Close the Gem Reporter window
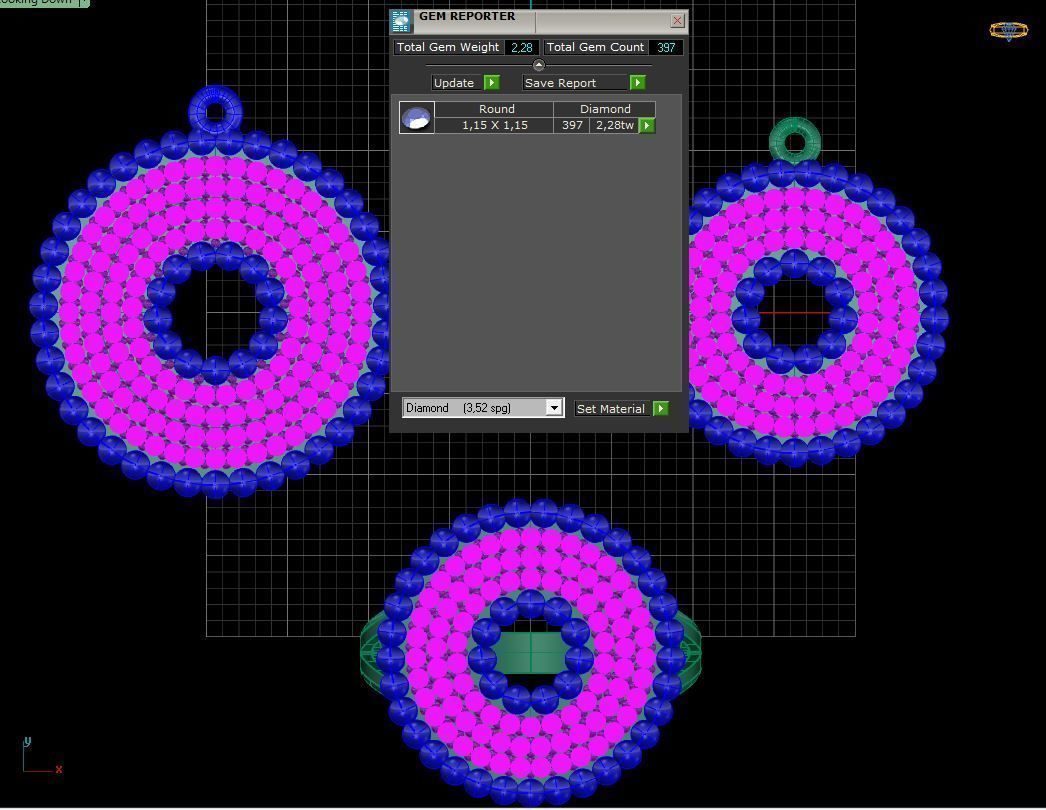Screen dimensions: 1046x810 pyautogui.click(x=677, y=20)
